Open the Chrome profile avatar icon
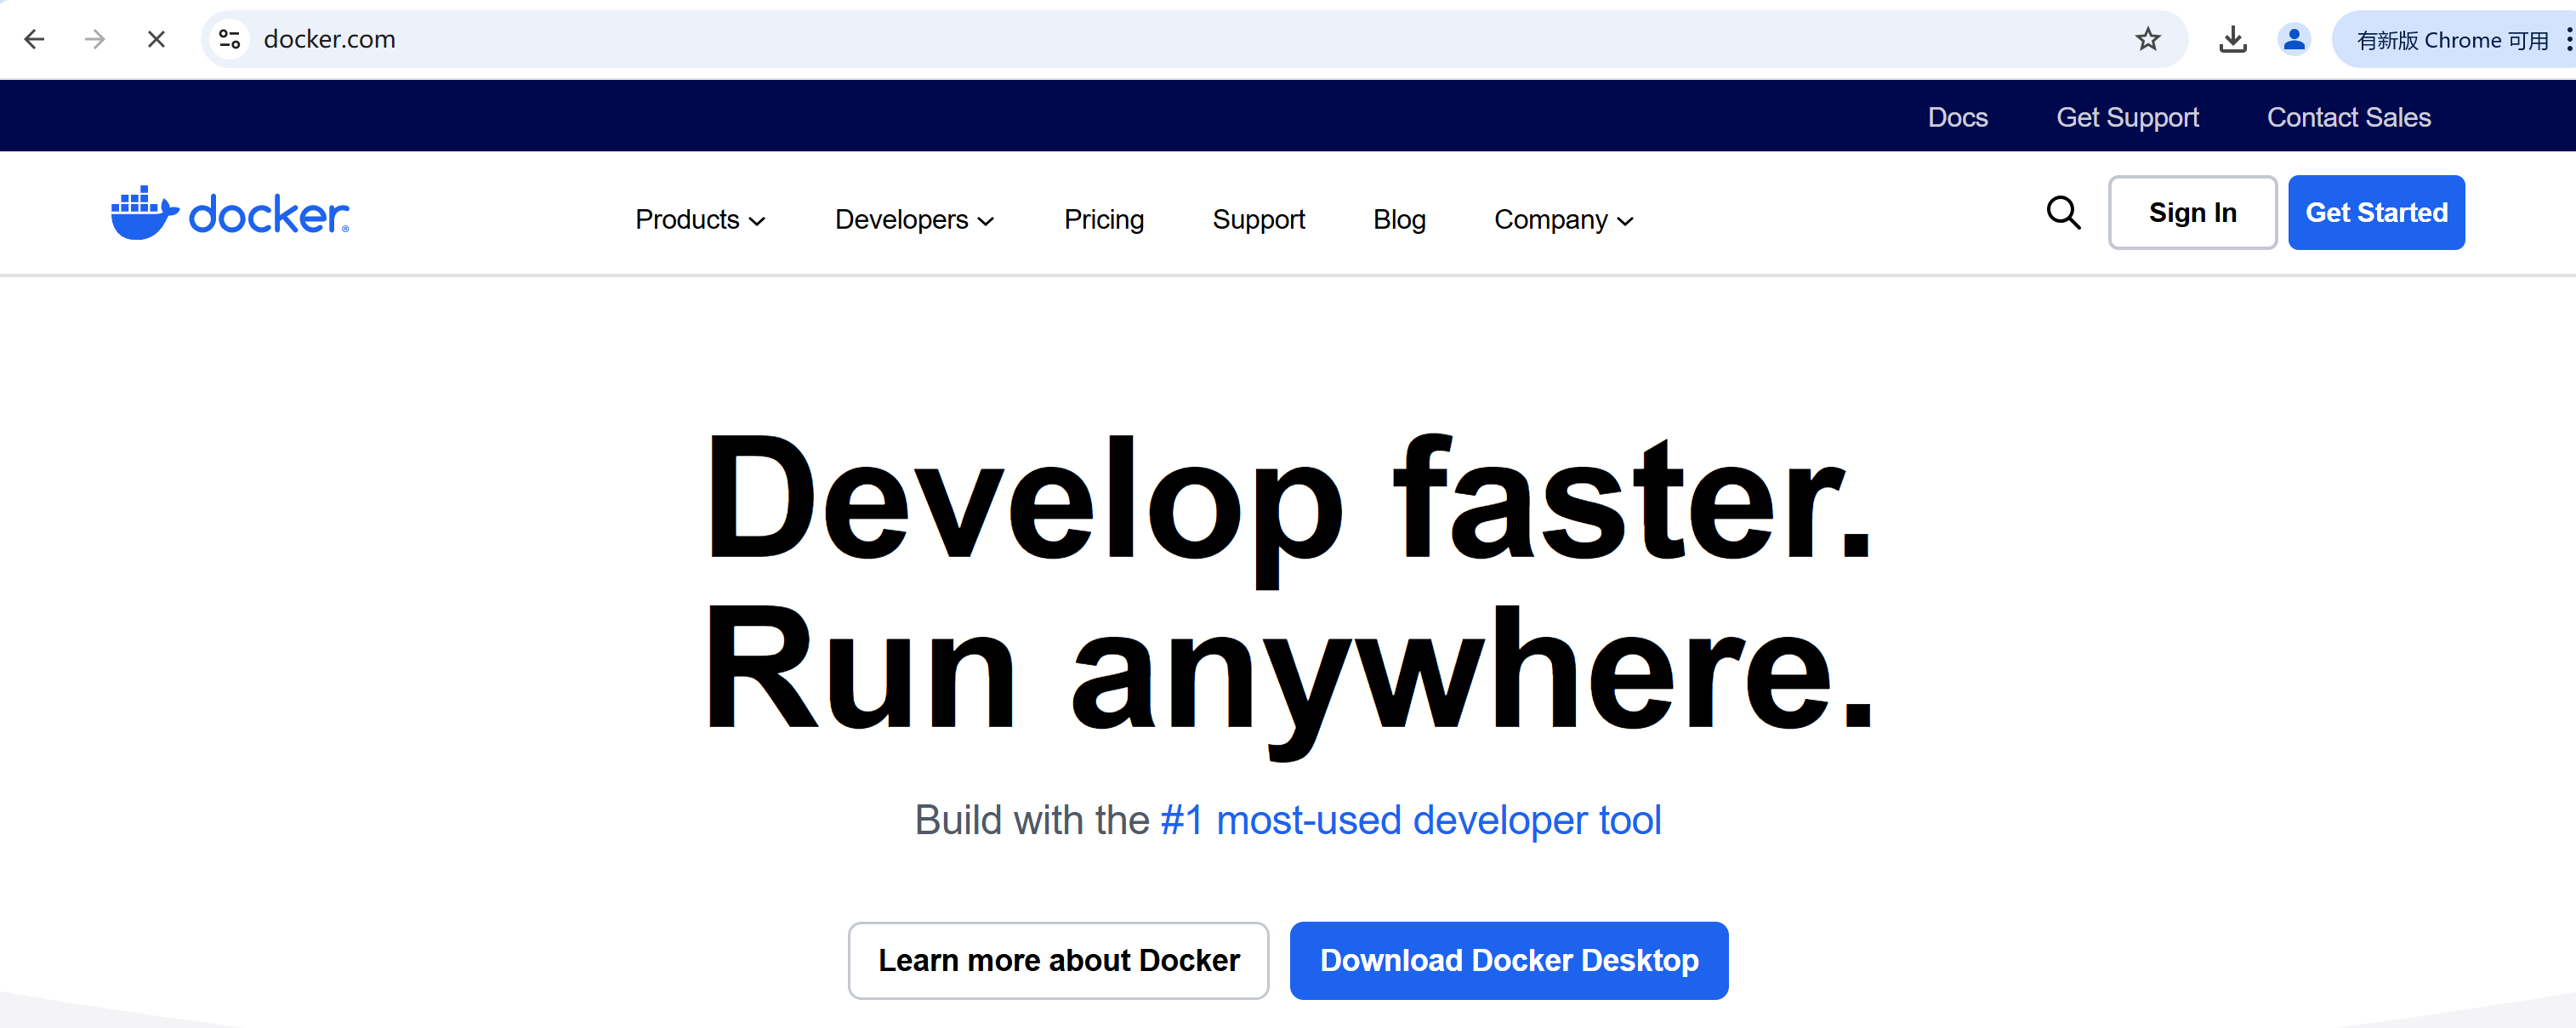The image size is (2576, 1028). tap(2293, 39)
